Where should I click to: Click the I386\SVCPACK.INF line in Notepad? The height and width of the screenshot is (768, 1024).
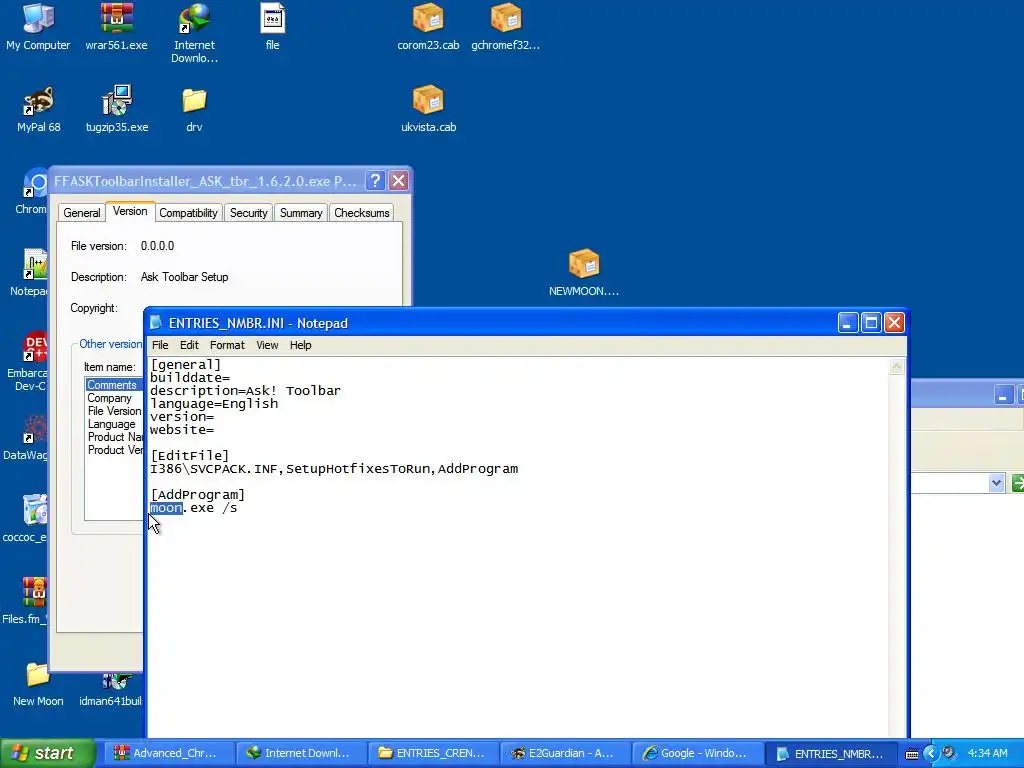(x=334, y=469)
